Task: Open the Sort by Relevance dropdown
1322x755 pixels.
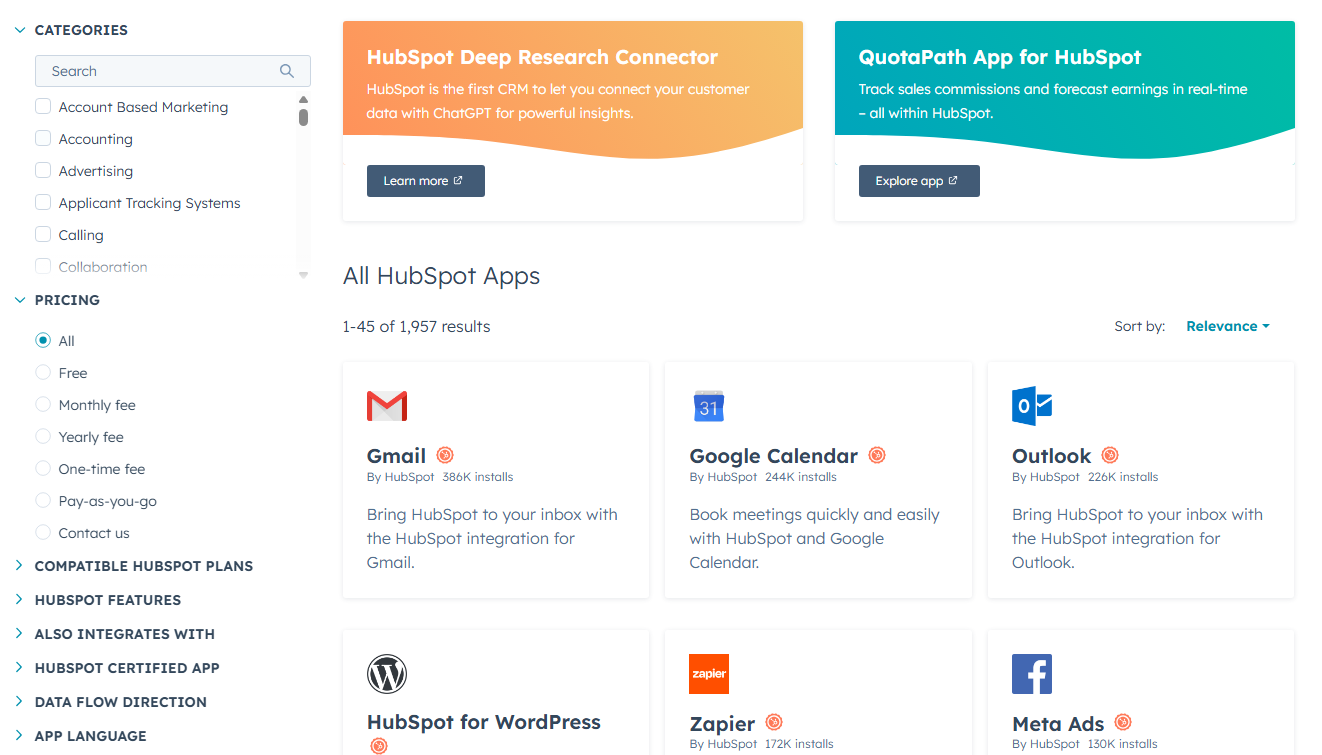Action: (1227, 326)
